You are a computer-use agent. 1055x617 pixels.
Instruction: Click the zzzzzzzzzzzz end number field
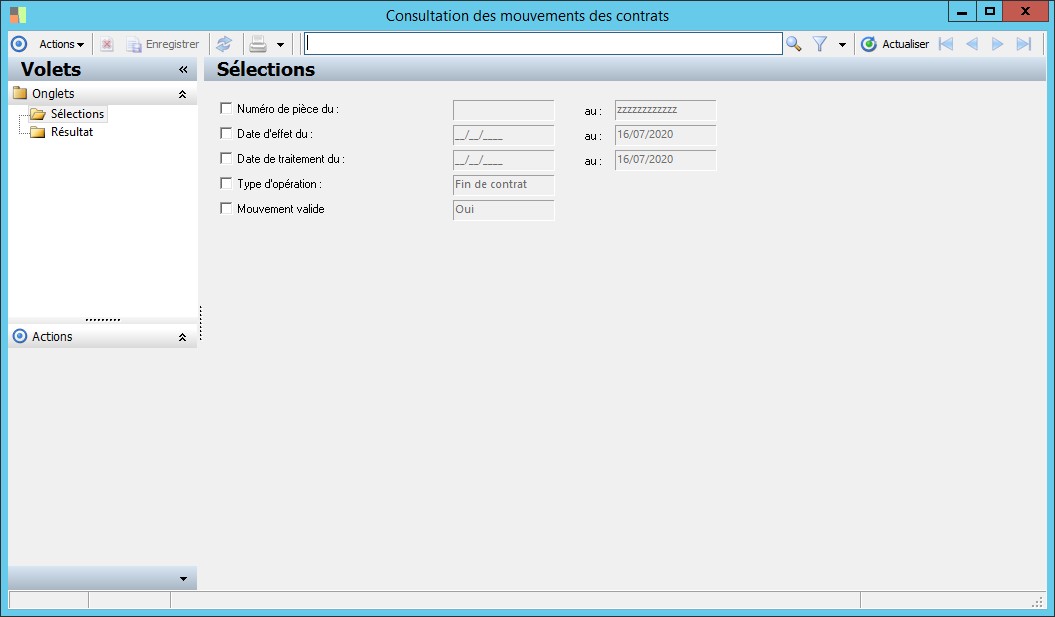[665, 110]
